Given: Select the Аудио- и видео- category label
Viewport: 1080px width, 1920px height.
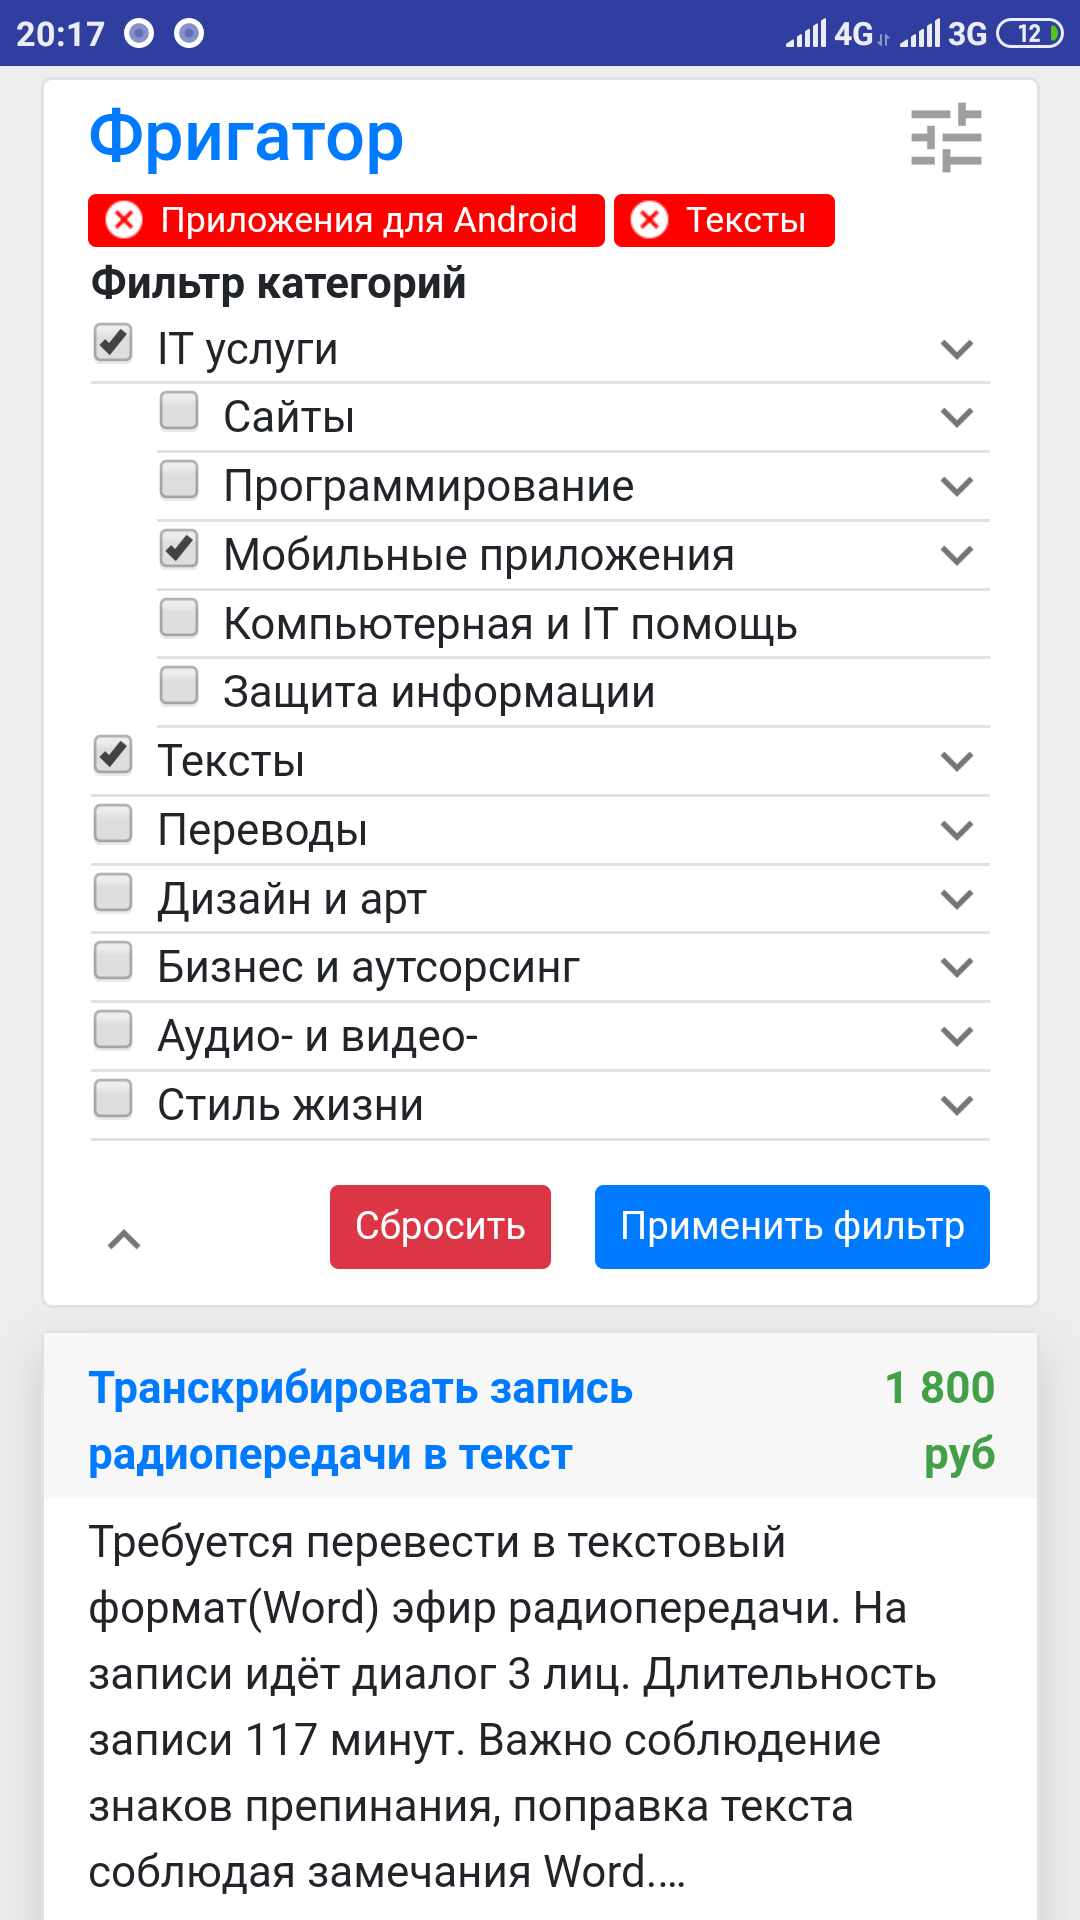Looking at the screenshot, I should pyautogui.click(x=318, y=1037).
